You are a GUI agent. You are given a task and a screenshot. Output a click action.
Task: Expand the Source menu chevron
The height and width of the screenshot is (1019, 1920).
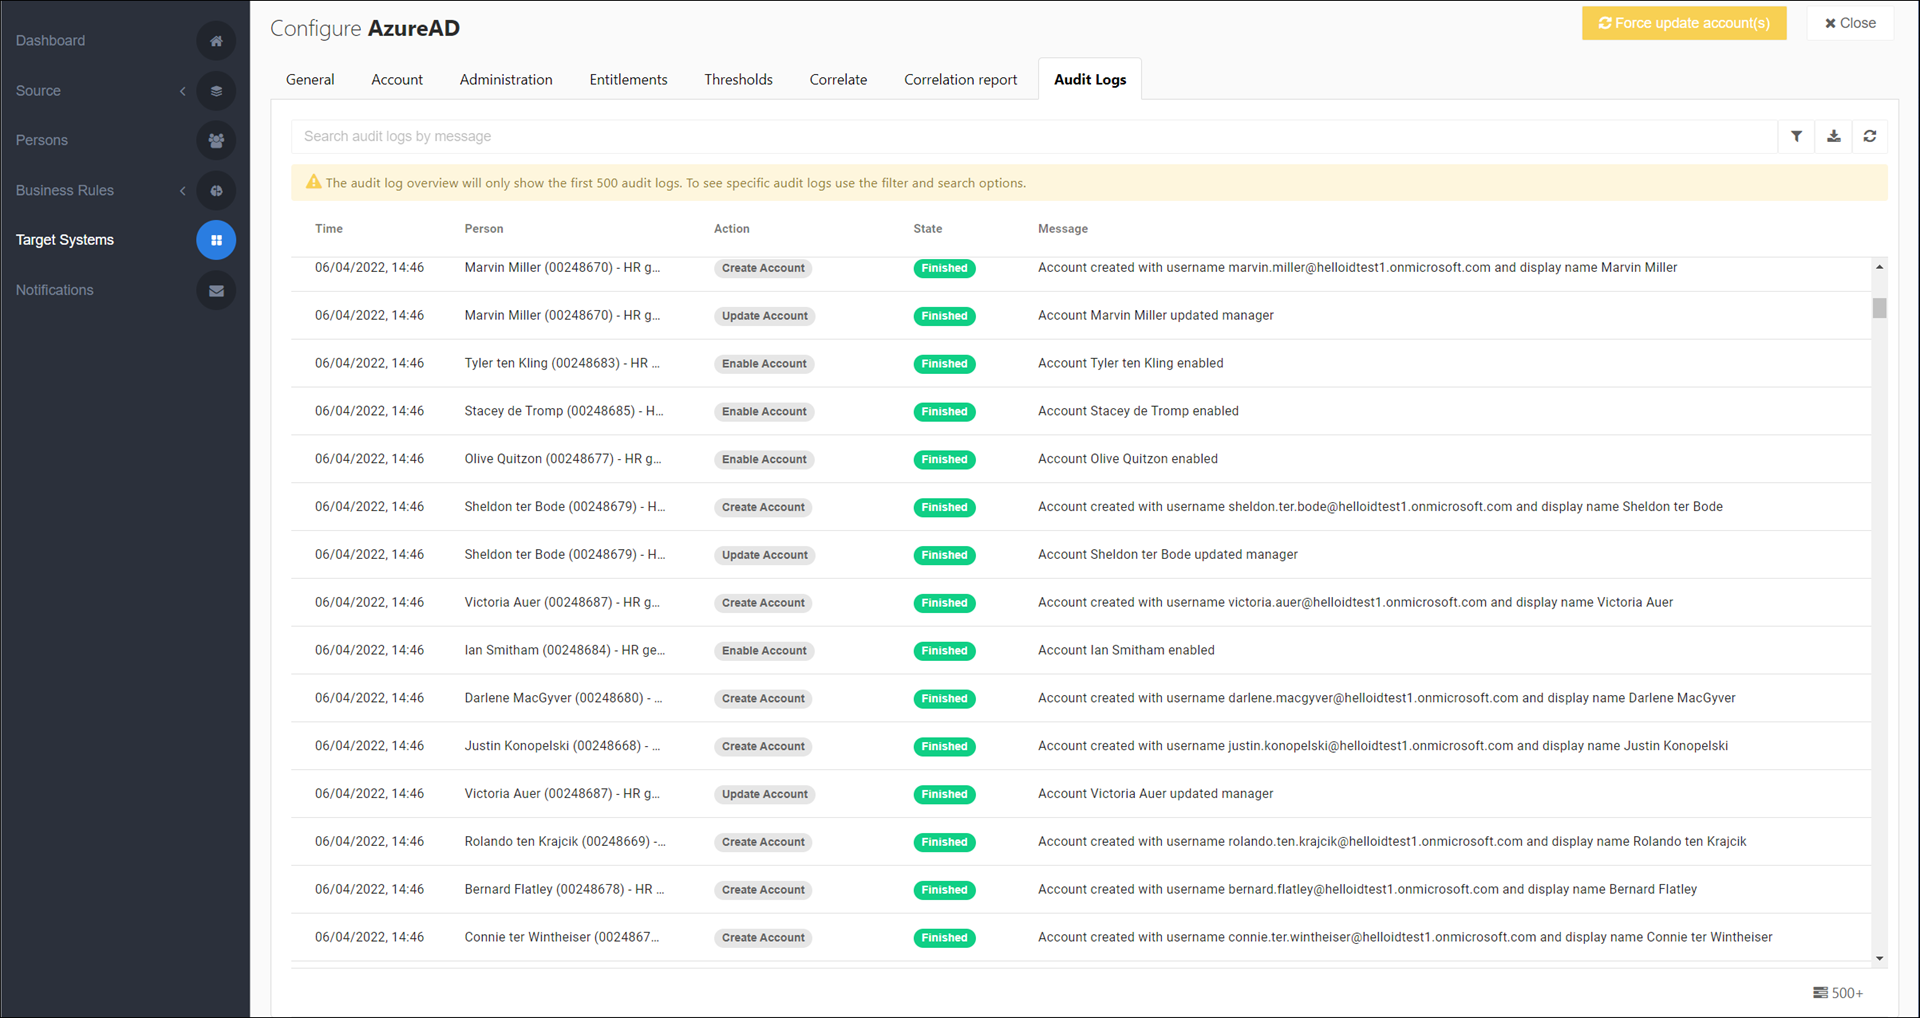pyautogui.click(x=183, y=91)
